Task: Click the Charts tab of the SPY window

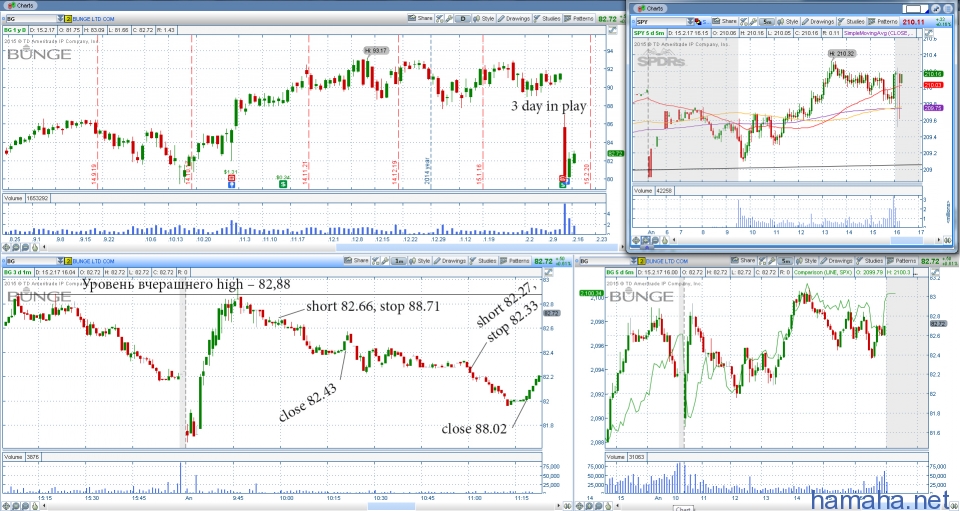Action: (650, 9)
